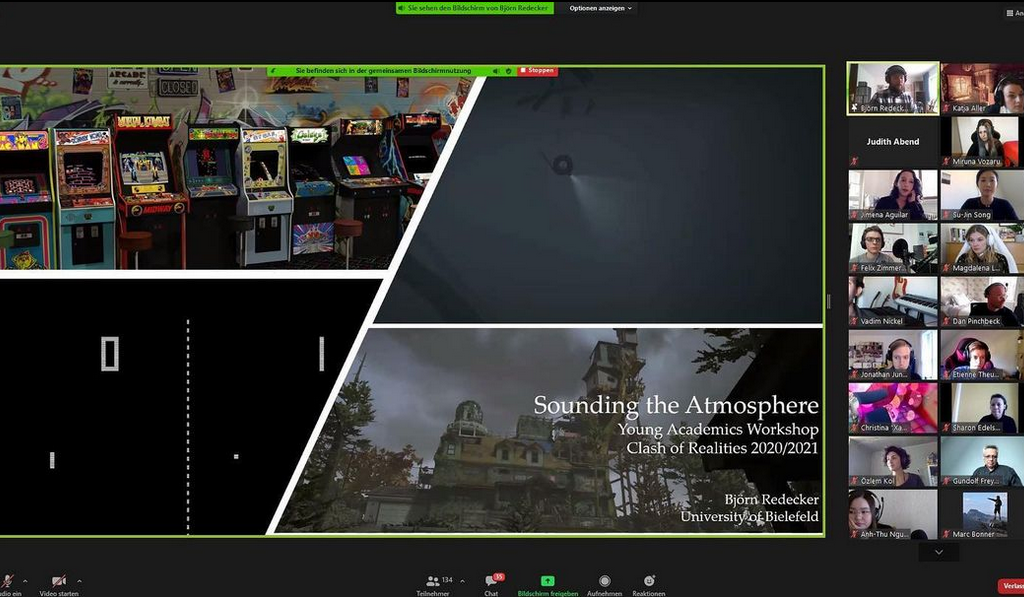Viewport: 1024px width, 597px height.
Task: Select Felix Zimmer's video thumbnail
Action: [893, 248]
